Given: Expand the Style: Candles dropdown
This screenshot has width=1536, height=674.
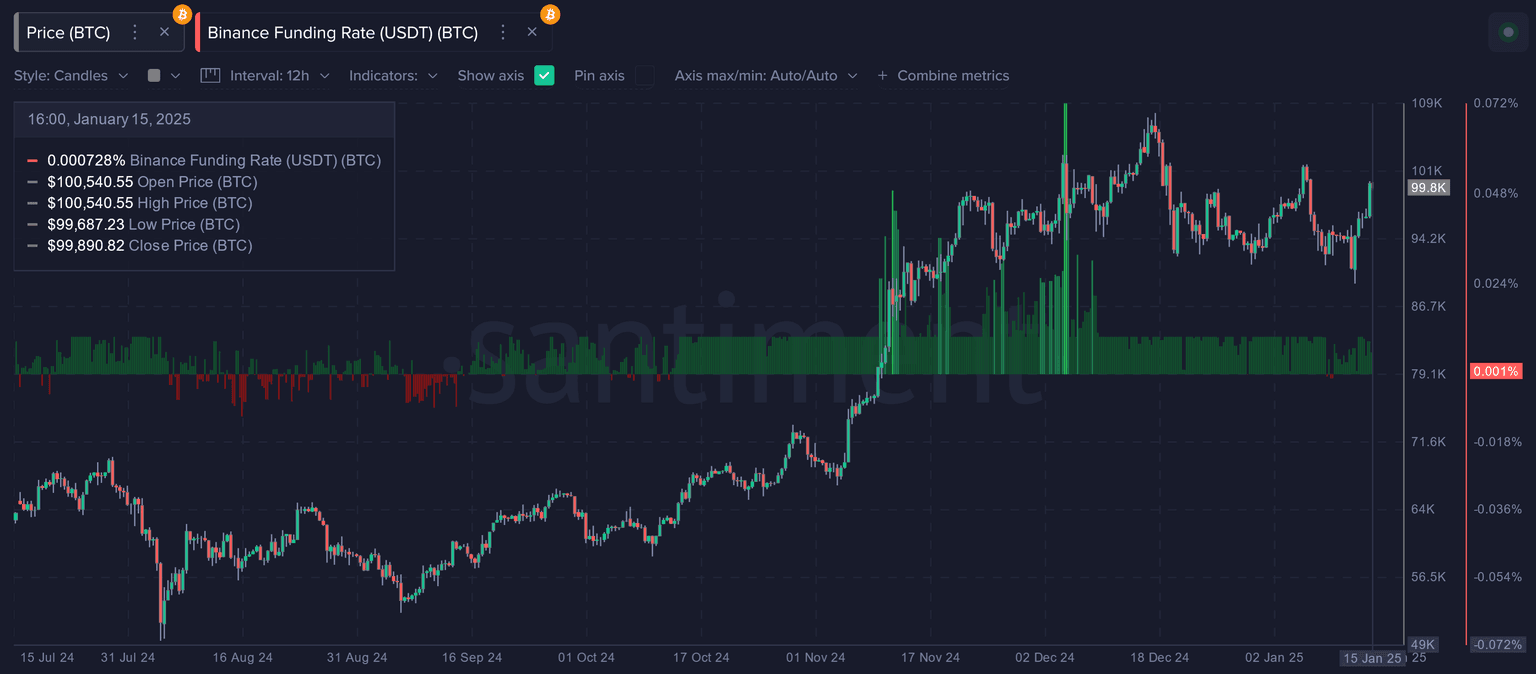Looking at the screenshot, I should pos(71,75).
